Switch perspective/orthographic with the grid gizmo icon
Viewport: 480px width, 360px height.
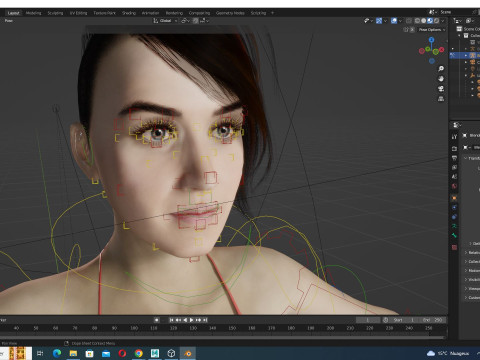[x=441, y=99]
